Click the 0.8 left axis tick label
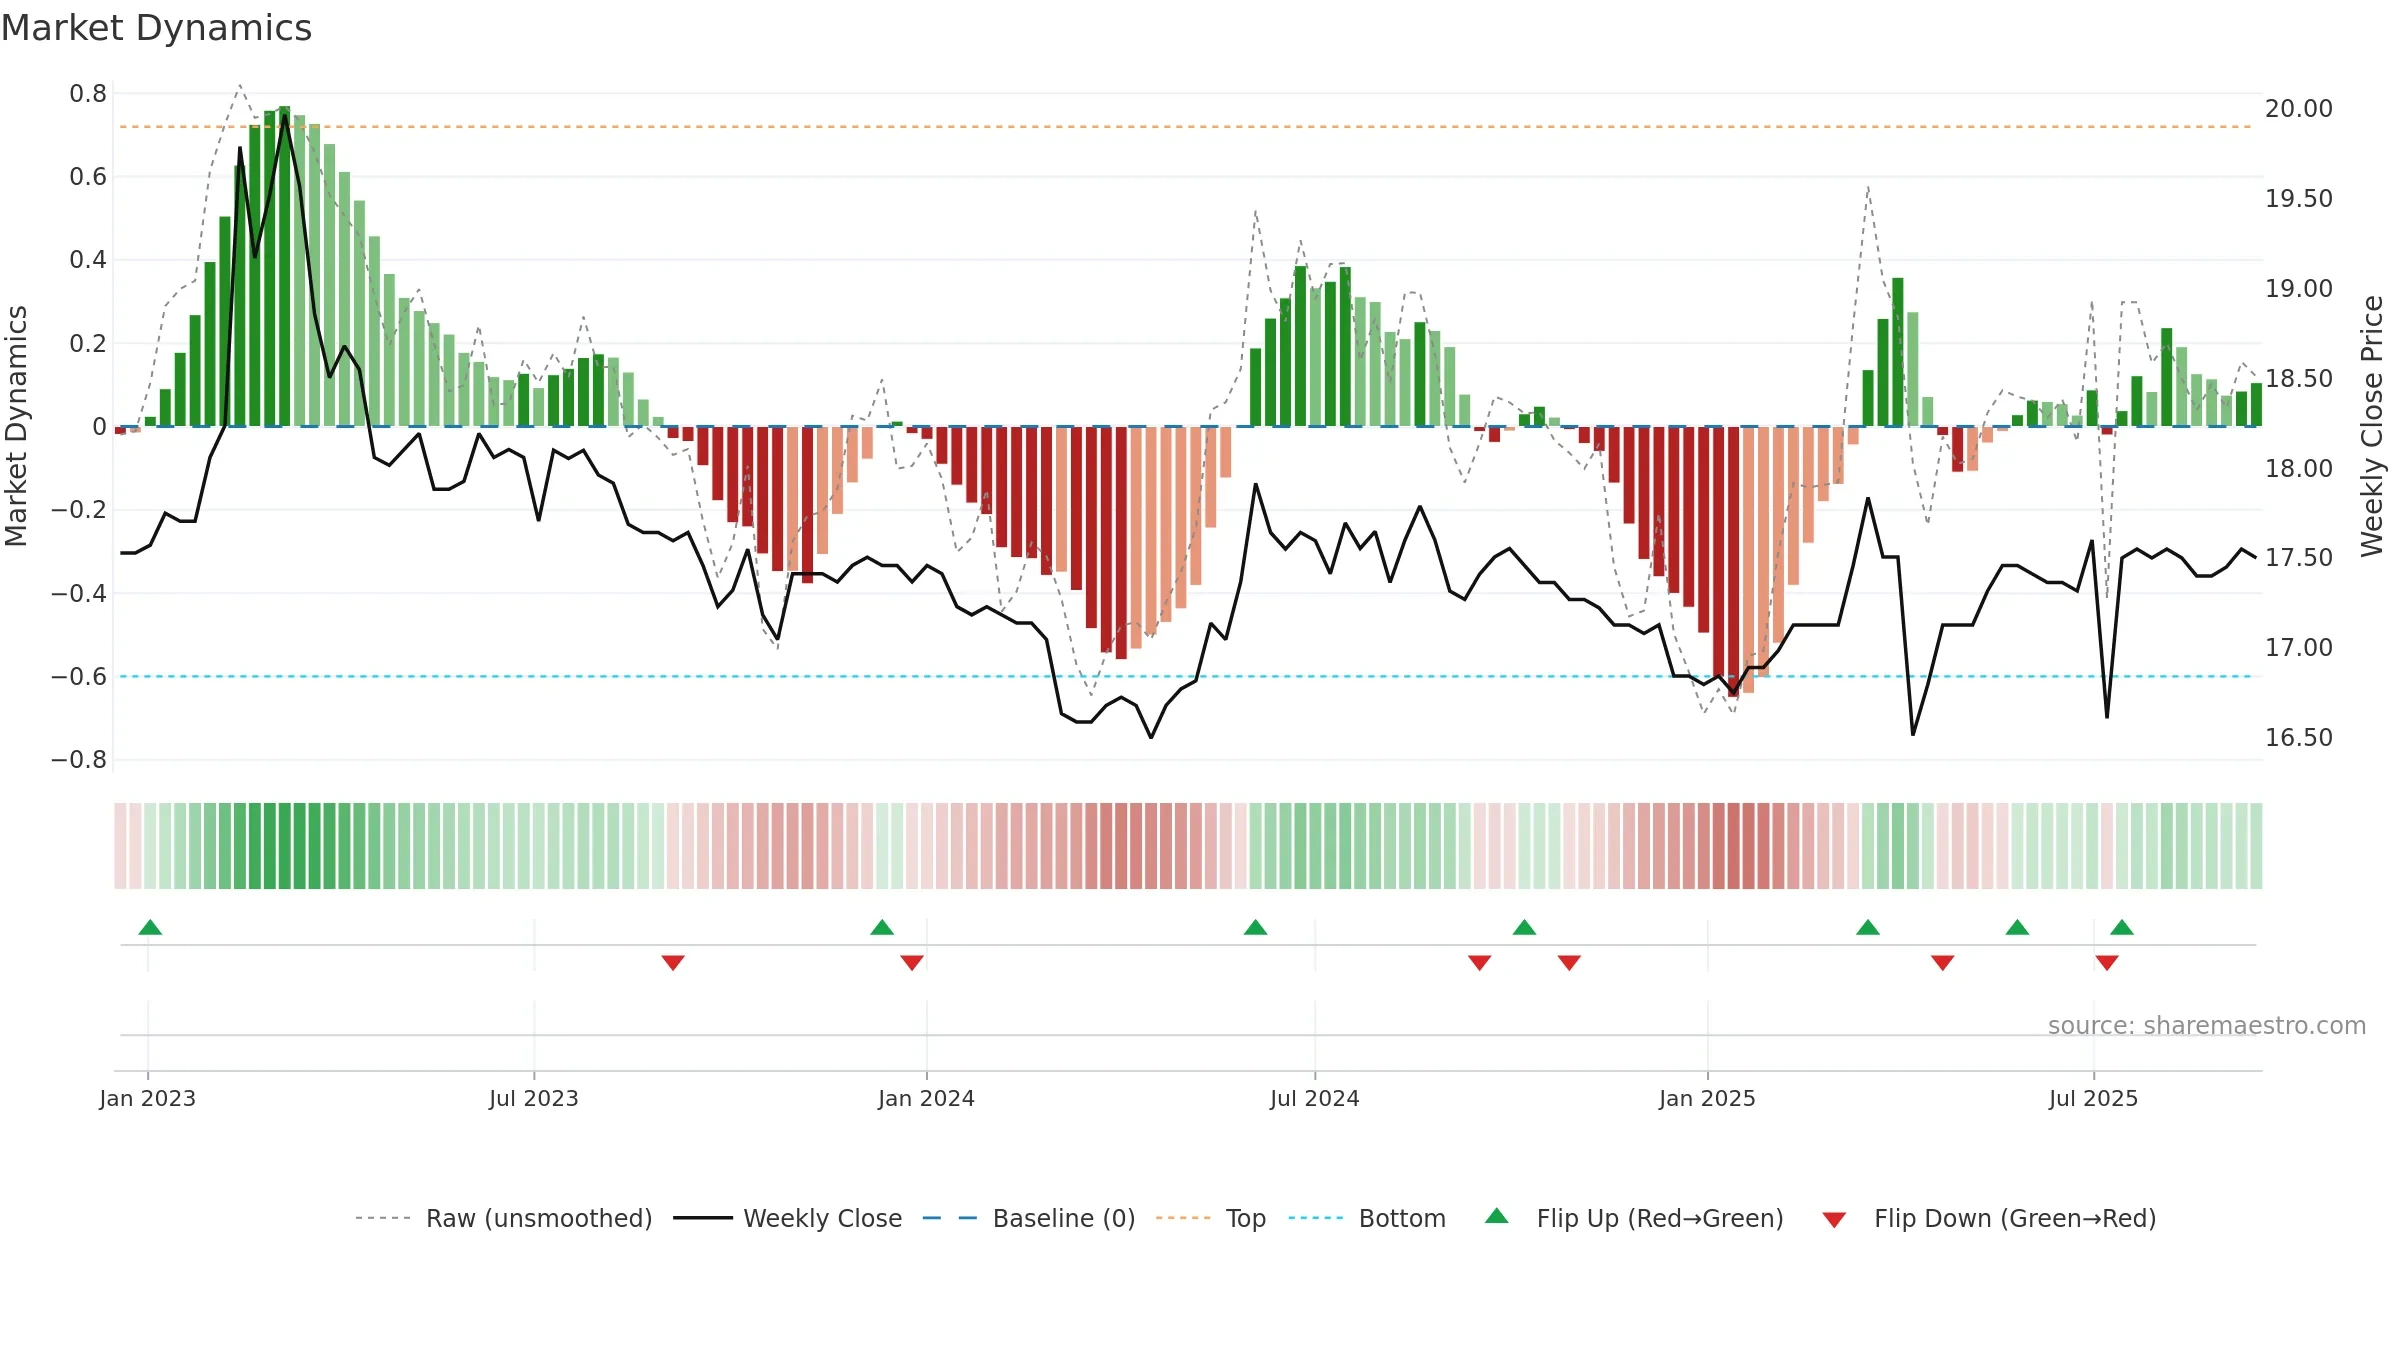The image size is (2400, 1350). coord(88,94)
